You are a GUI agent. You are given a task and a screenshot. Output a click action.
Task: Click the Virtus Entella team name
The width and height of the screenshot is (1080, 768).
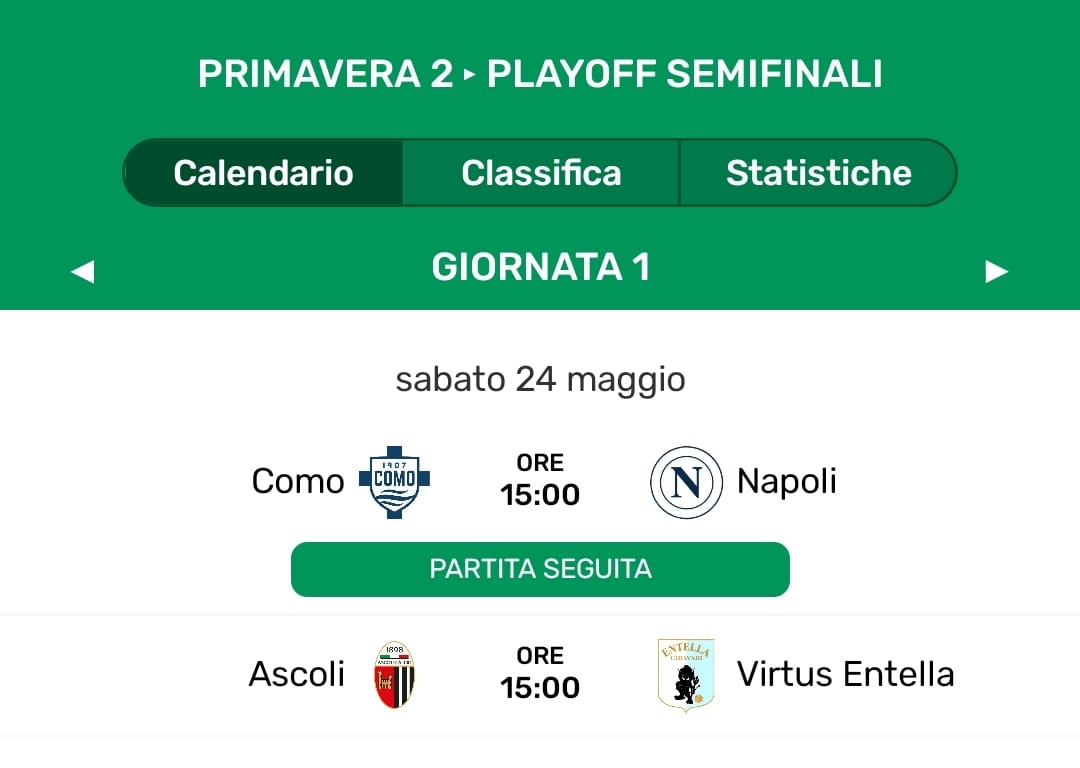point(845,675)
